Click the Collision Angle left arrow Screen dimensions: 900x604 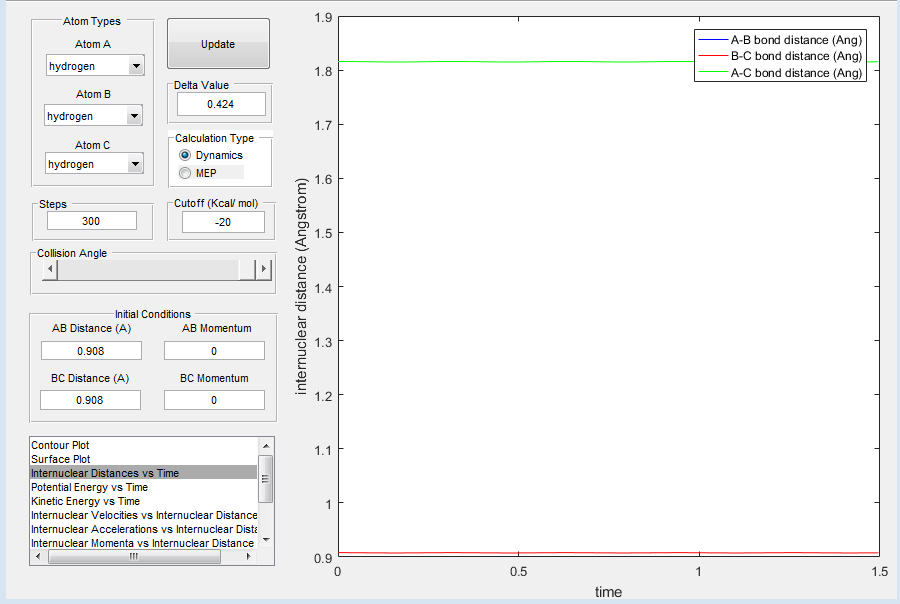(50, 269)
